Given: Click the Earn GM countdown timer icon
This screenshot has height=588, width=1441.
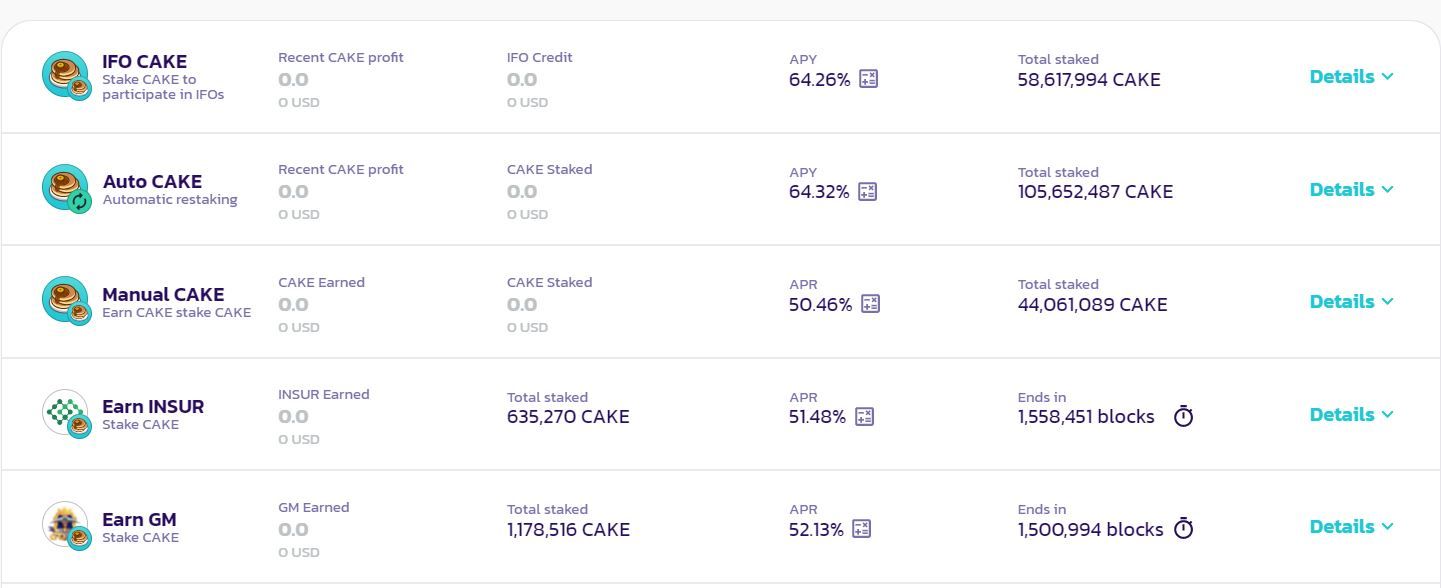Looking at the screenshot, I should tap(1183, 529).
